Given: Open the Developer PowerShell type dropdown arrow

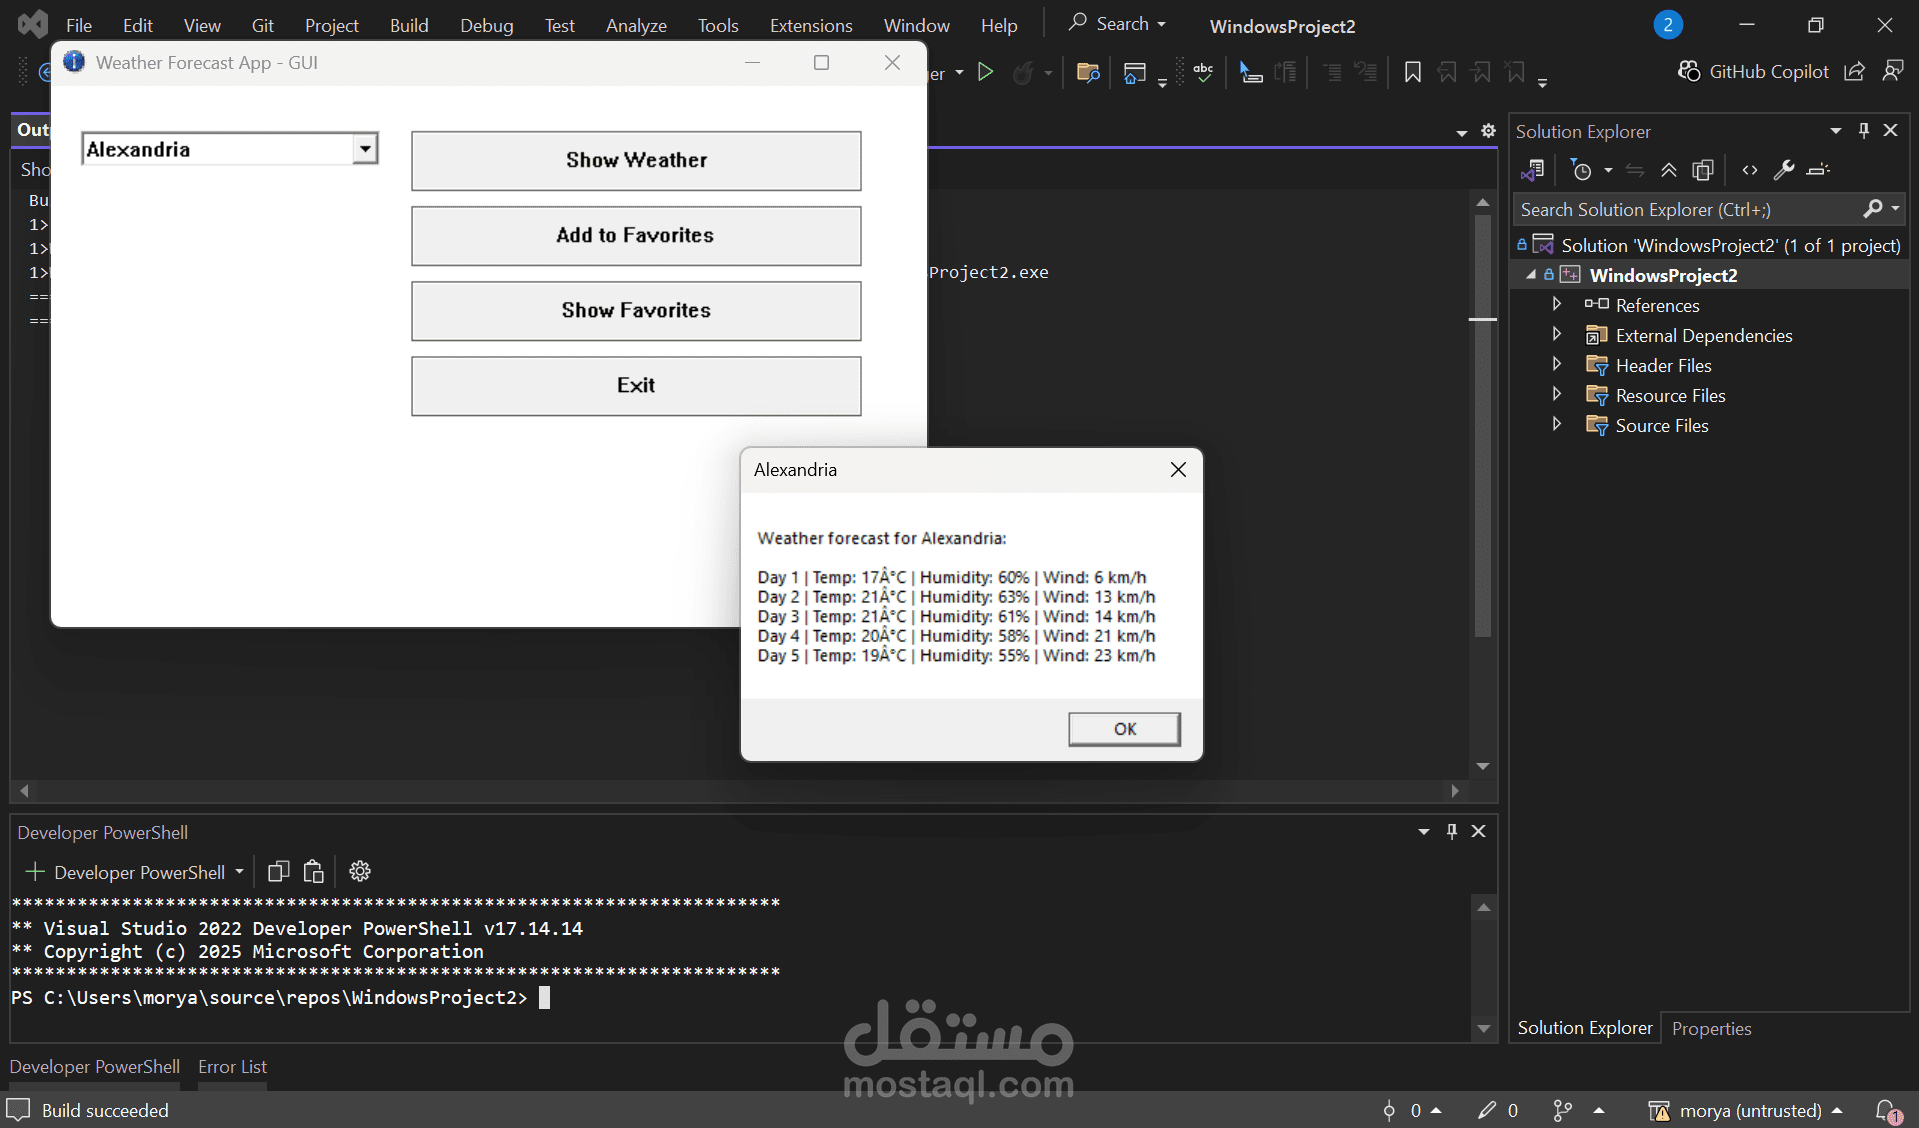Looking at the screenshot, I should pos(240,872).
